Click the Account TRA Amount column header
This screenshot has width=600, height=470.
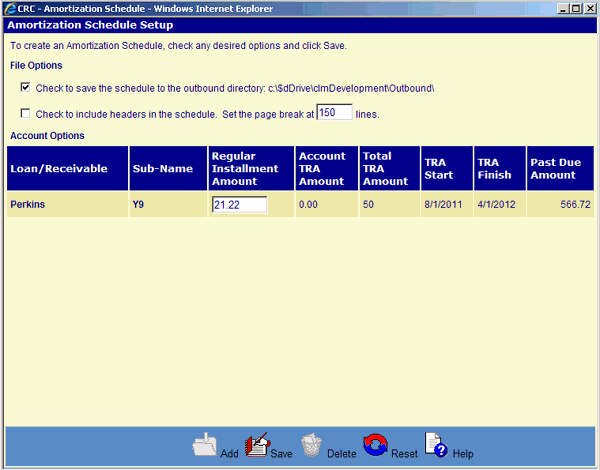point(327,168)
